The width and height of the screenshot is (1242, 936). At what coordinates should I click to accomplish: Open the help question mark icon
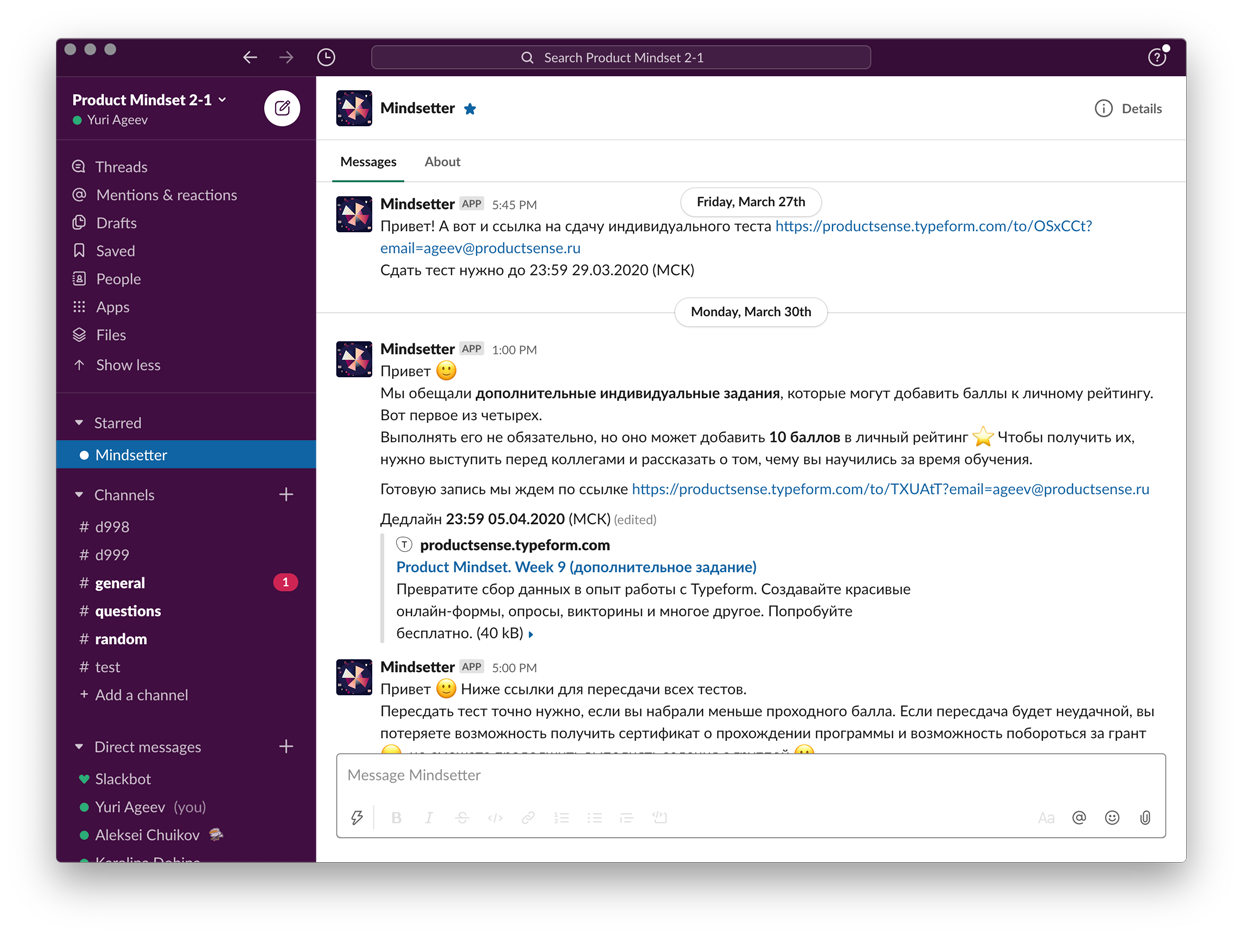[x=1157, y=58]
